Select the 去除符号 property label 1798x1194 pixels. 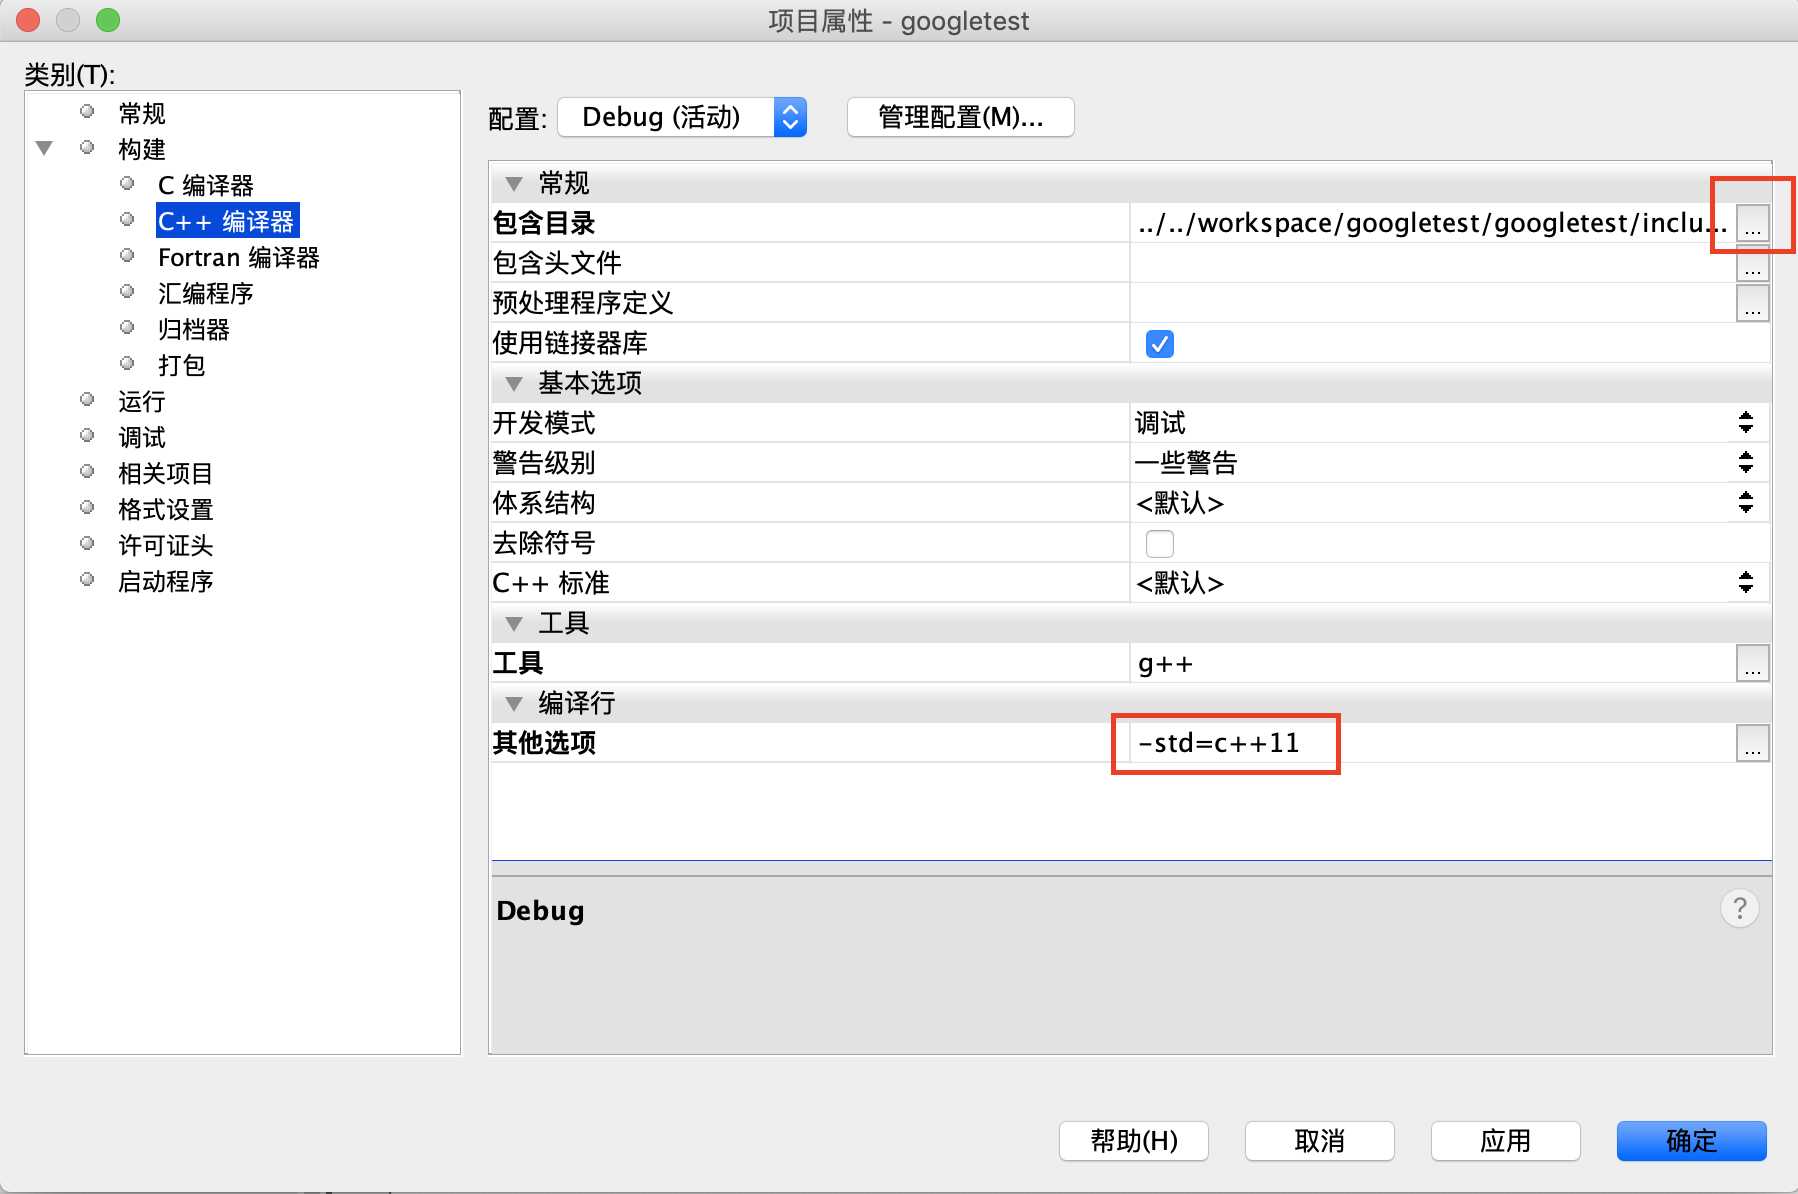pyautogui.click(x=544, y=543)
